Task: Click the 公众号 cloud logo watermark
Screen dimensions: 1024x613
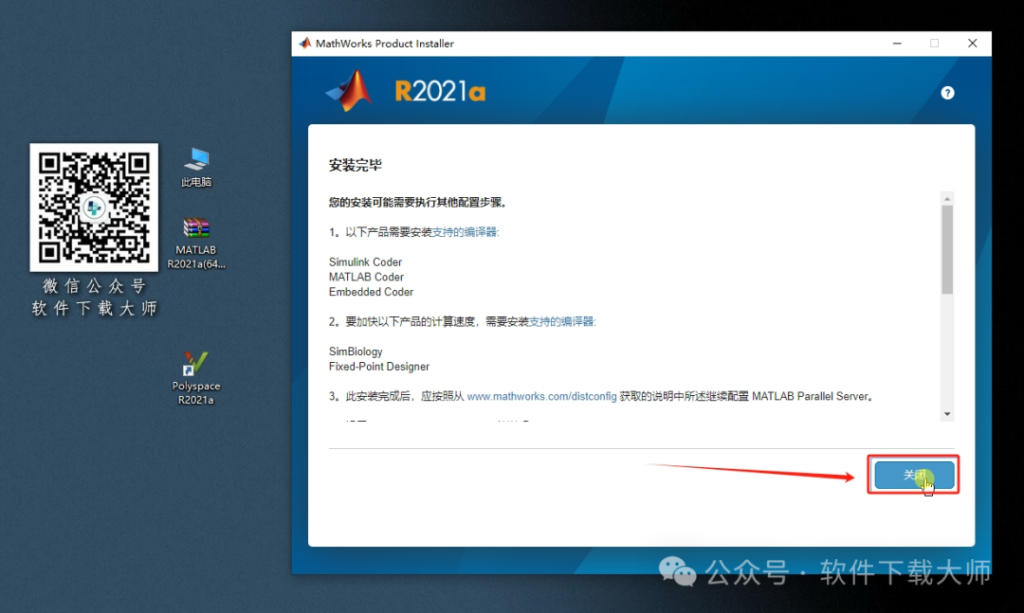Action: pos(677,572)
